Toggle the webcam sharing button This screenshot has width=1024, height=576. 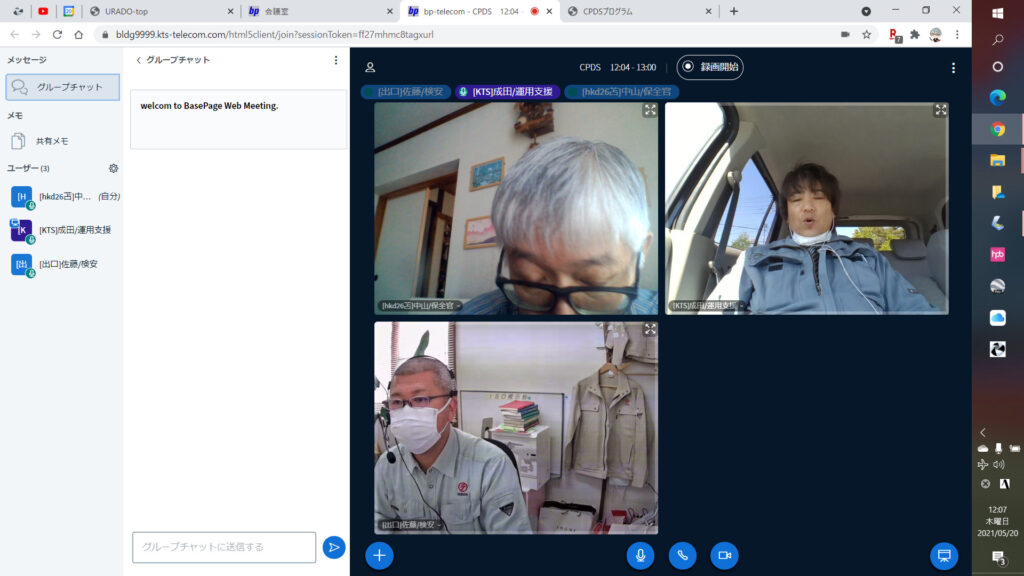coord(724,555)
